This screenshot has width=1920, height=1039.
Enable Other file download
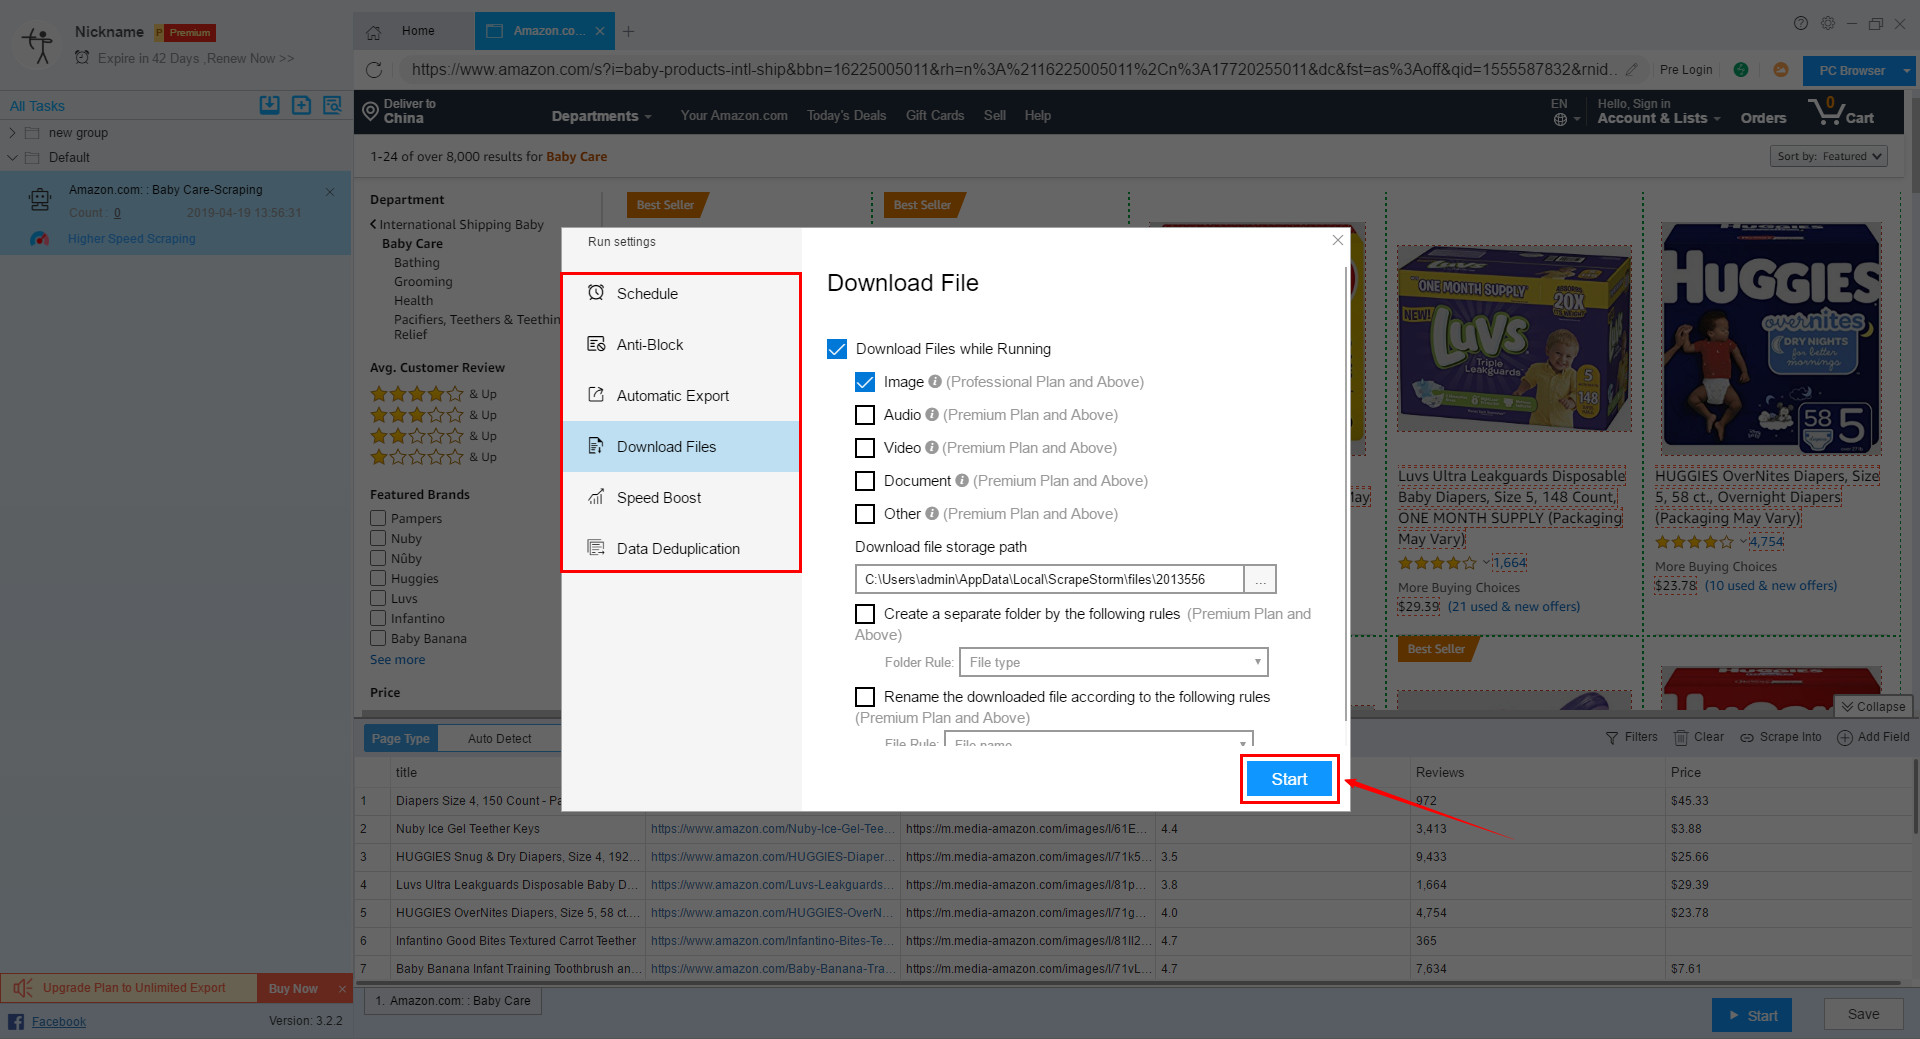click(865, 514)
